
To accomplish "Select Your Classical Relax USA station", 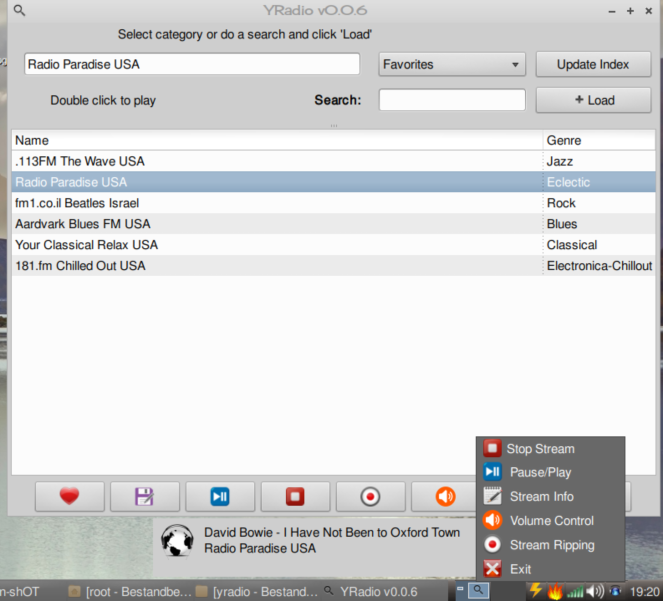I will click(334, 245).
